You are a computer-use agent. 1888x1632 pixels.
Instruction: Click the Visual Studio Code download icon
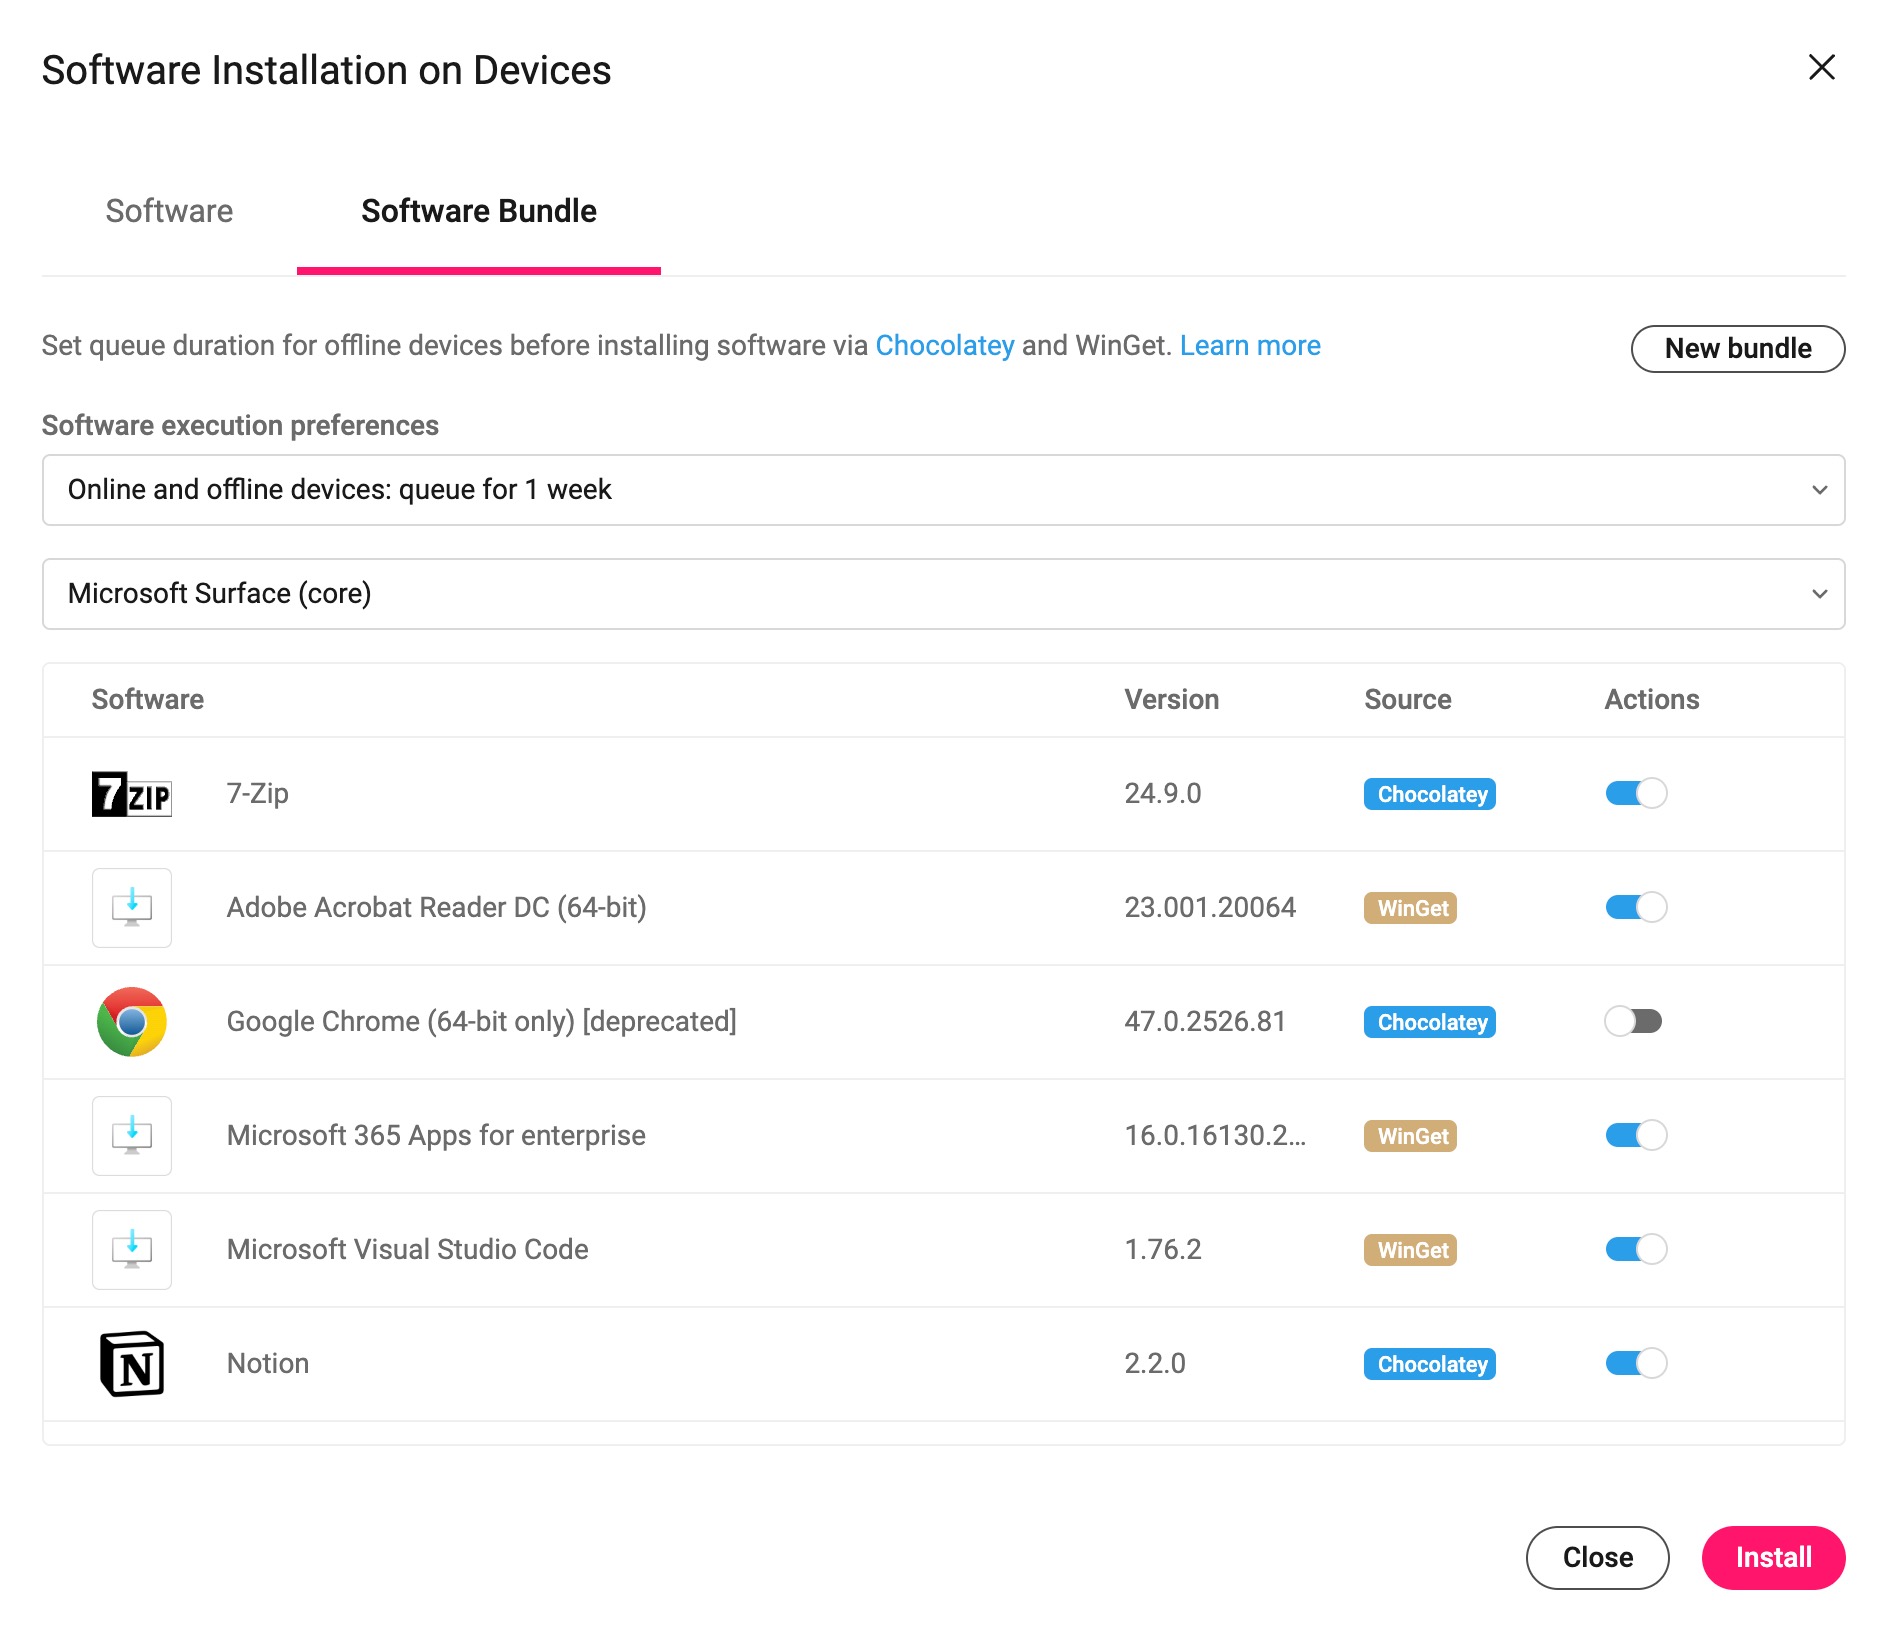132,1250
